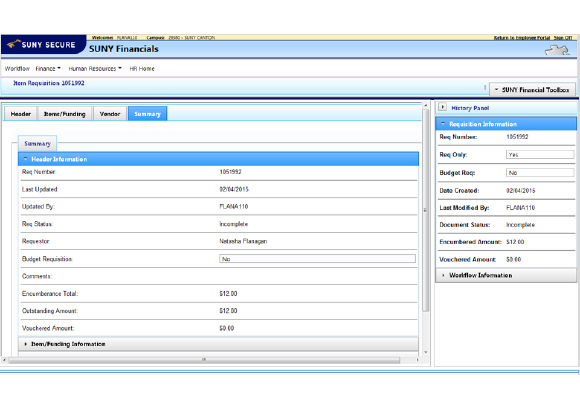Click Outstanding Amount $12.00 value
Viewport: 580px width, 410px height.
pyautogui.click(x=228, y=311)
